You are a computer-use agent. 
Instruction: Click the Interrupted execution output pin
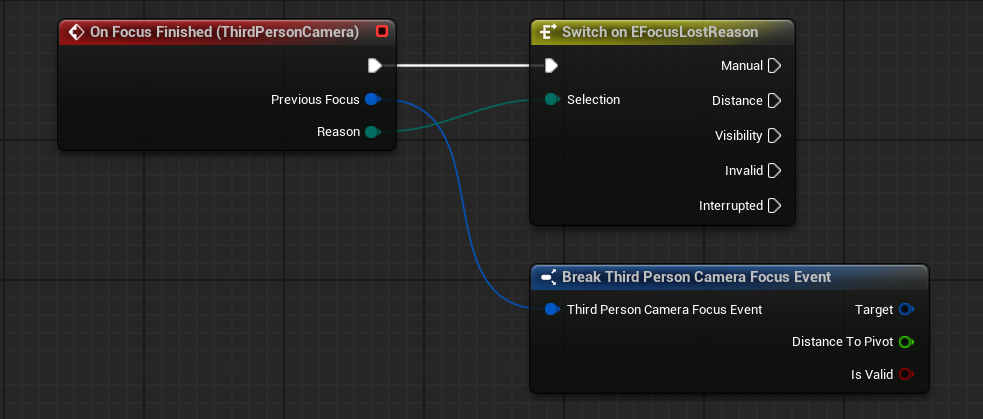click(773, 206)
